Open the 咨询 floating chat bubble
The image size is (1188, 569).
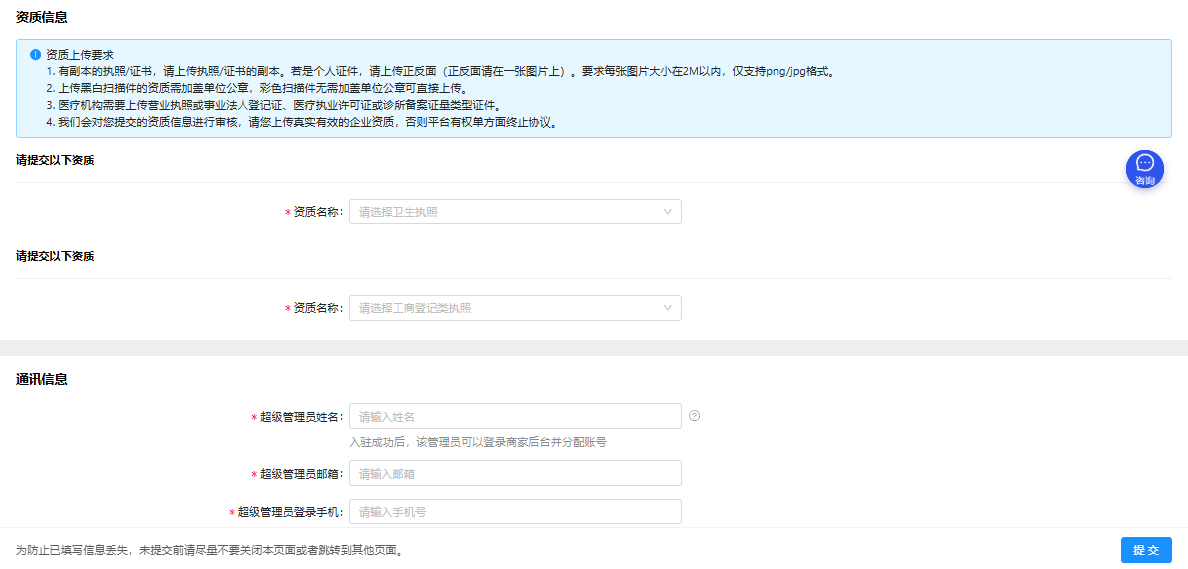[x=1144, y=169]
